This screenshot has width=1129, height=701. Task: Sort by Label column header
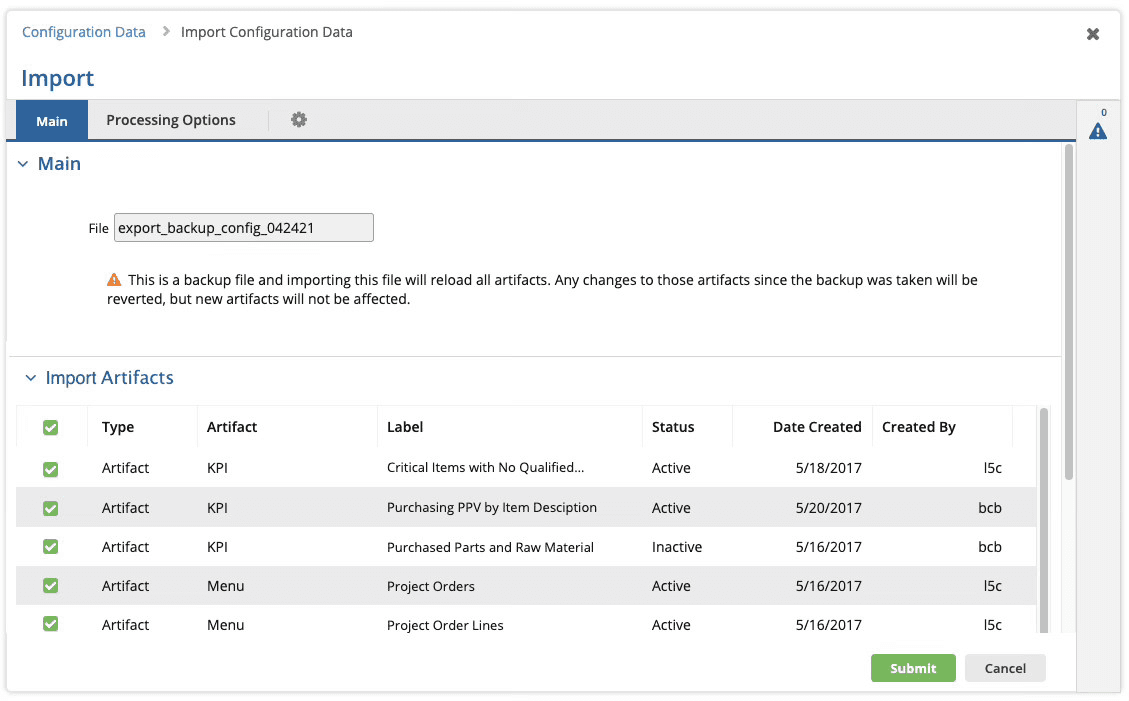click(x=405, y=427)
